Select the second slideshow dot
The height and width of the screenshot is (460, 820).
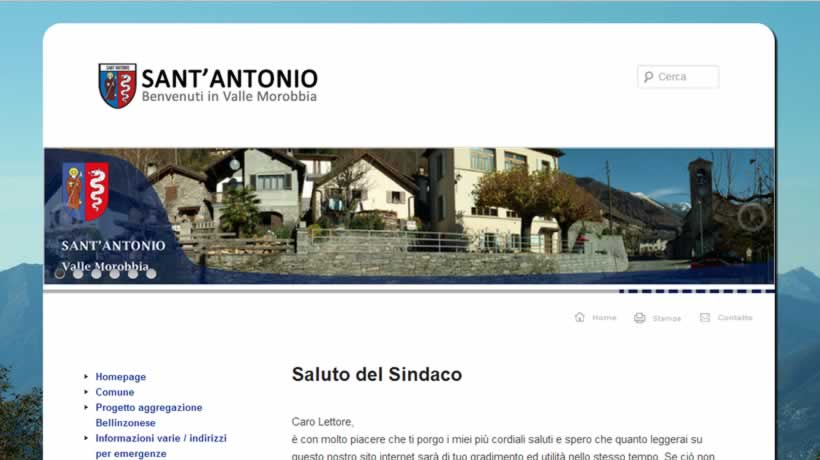pos(78,273)
